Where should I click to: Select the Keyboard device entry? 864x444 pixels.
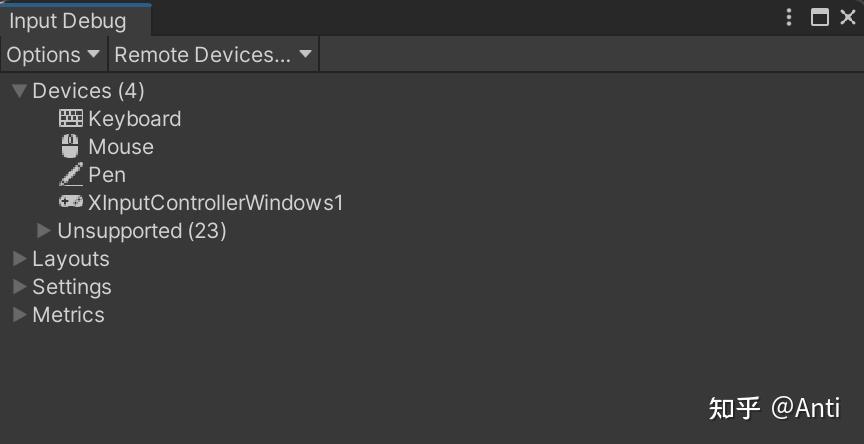tap(135, 119)
